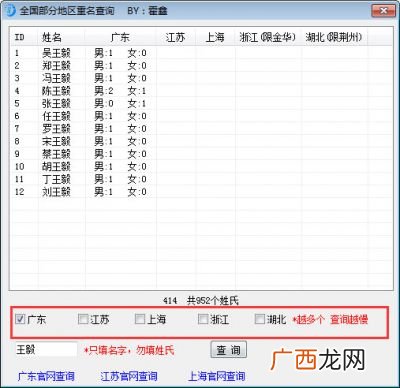Click the 江苏 column header
This screenshot has width=400, height=388.
[176, 37]
